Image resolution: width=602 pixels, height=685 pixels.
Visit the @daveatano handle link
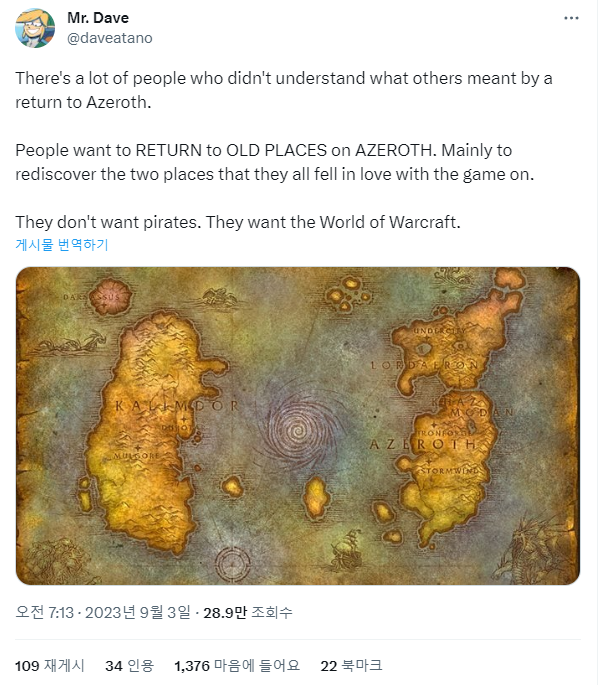coord(110,38)
